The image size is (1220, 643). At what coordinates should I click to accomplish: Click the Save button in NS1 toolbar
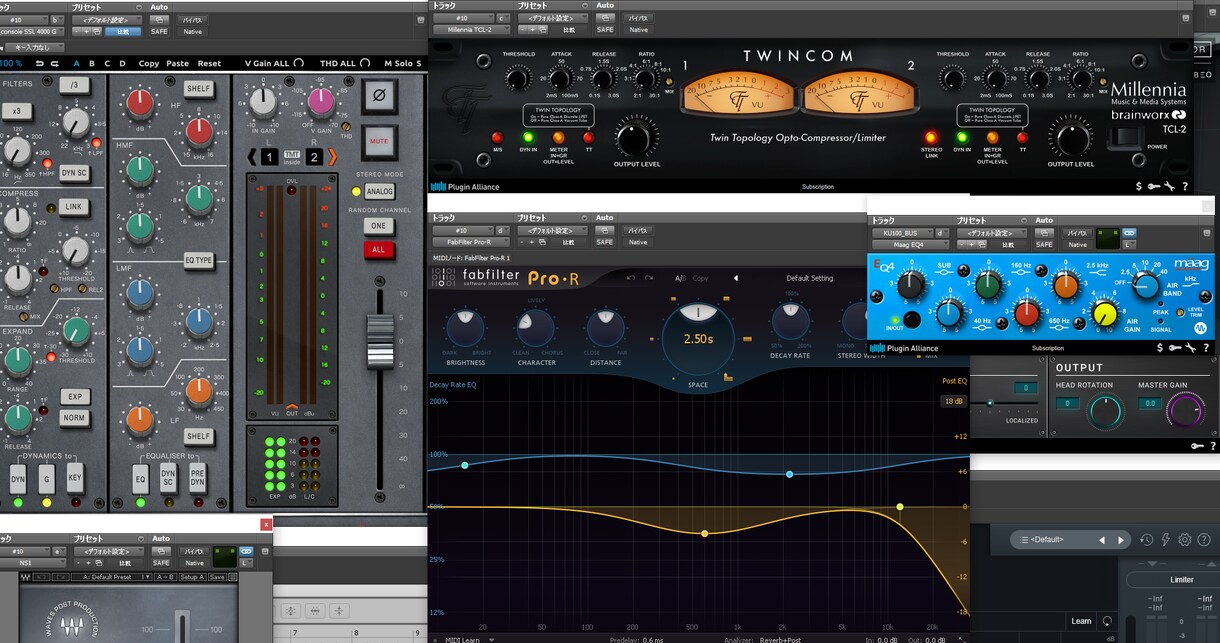217,577
